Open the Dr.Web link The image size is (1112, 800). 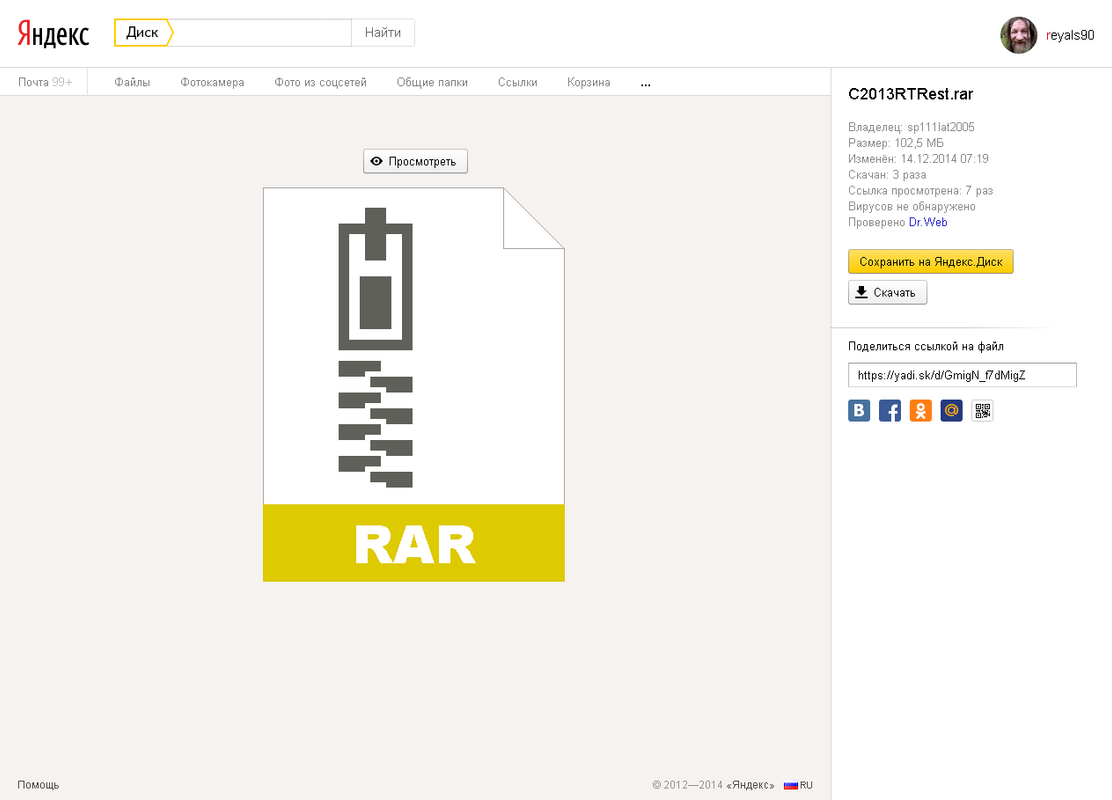(x=928, y=222)
